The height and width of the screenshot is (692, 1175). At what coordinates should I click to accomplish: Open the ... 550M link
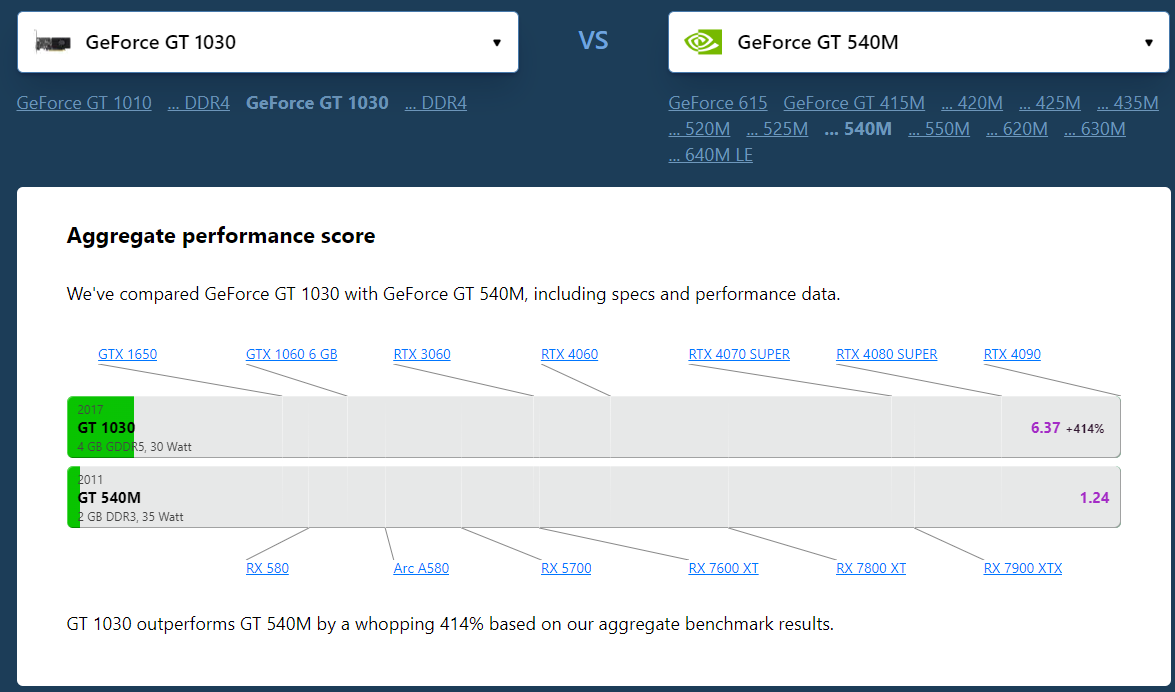click(x=939, y=129)
